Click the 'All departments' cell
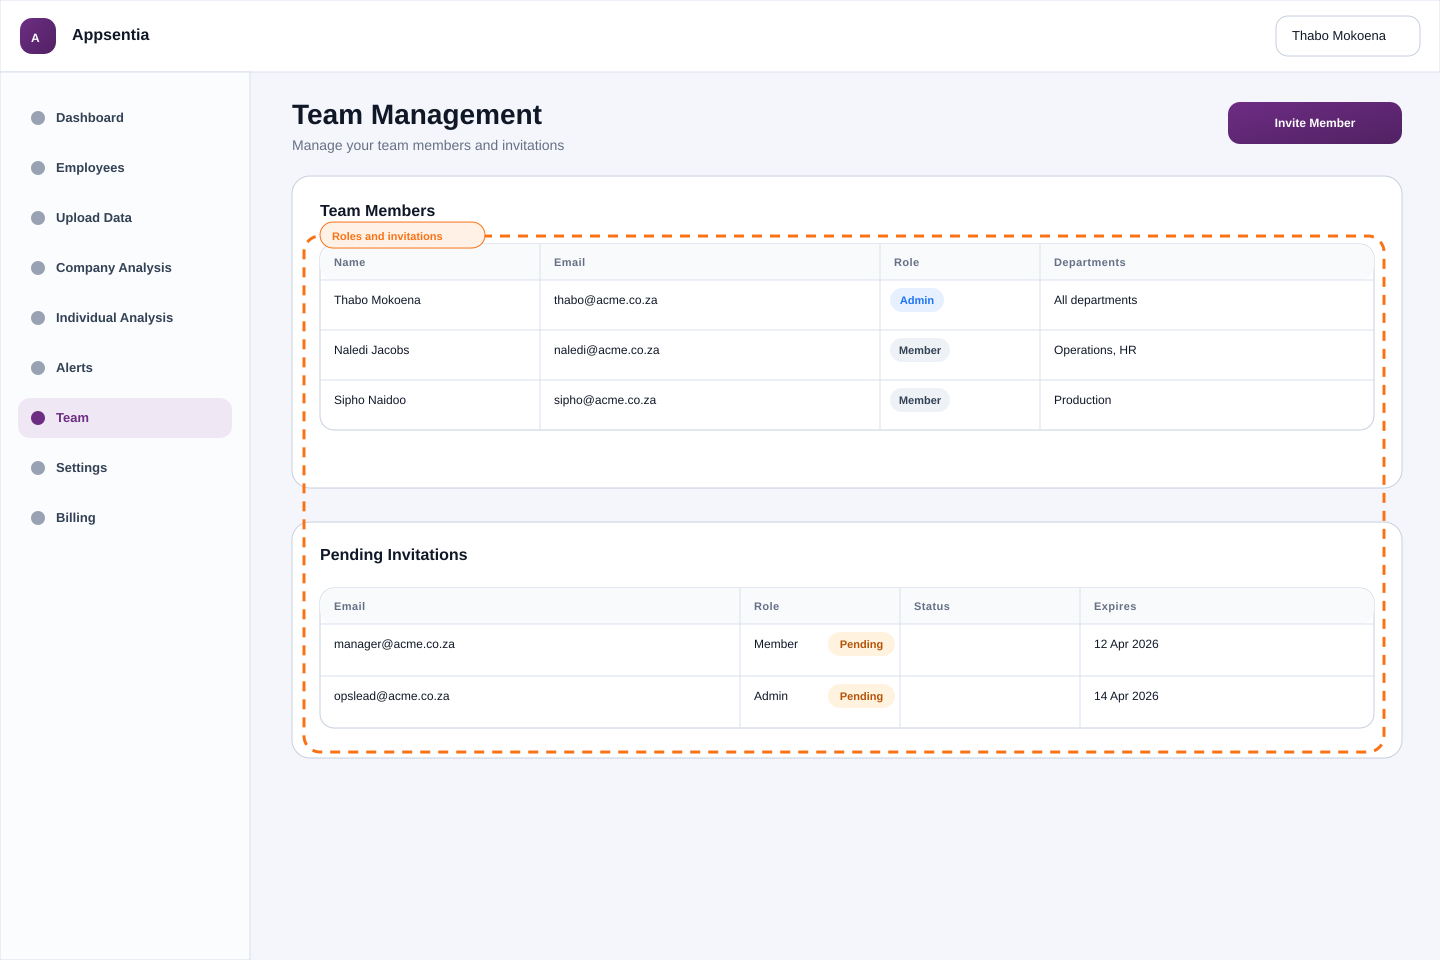This screenshot has height=960, width=1440. click(x=1095, y=300)
